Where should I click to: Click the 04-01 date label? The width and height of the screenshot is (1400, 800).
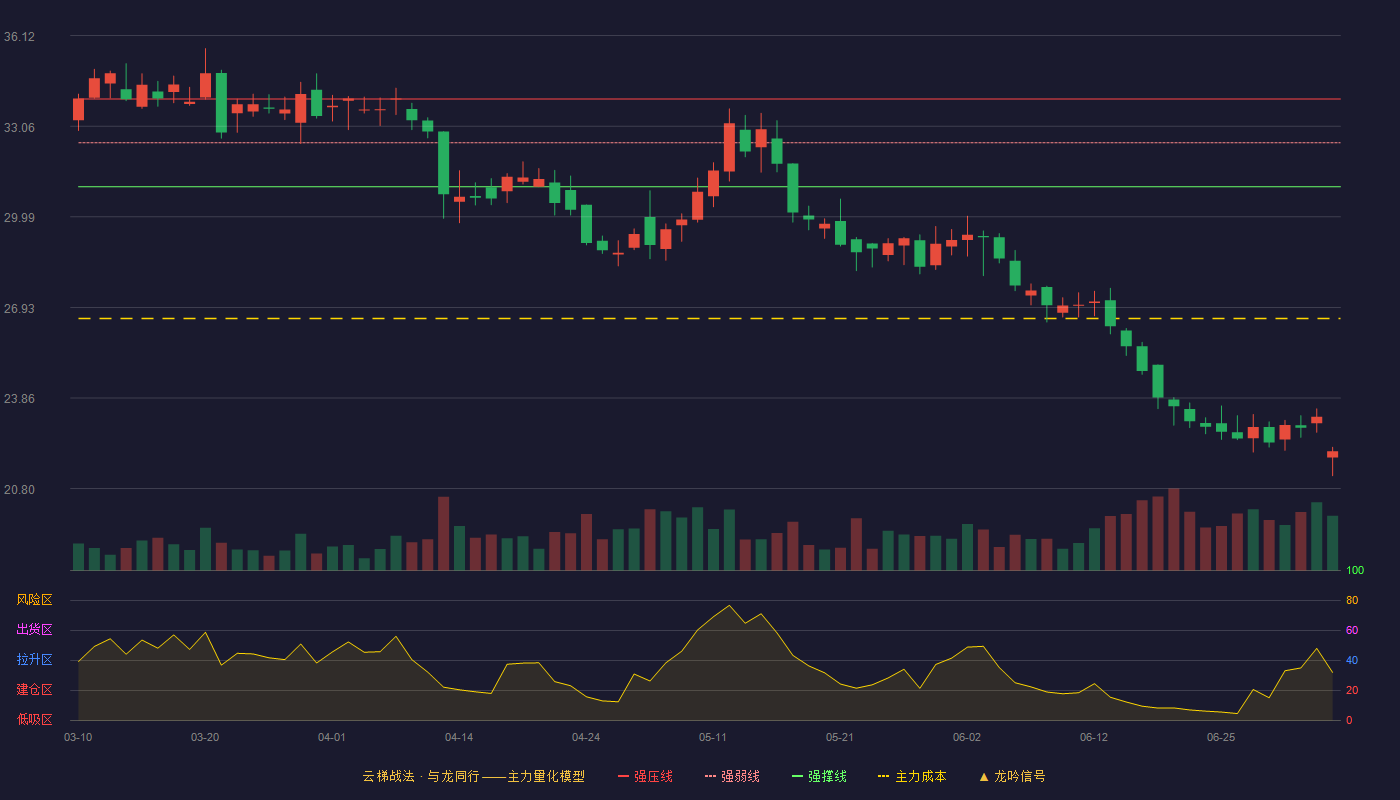coord(332,737)
